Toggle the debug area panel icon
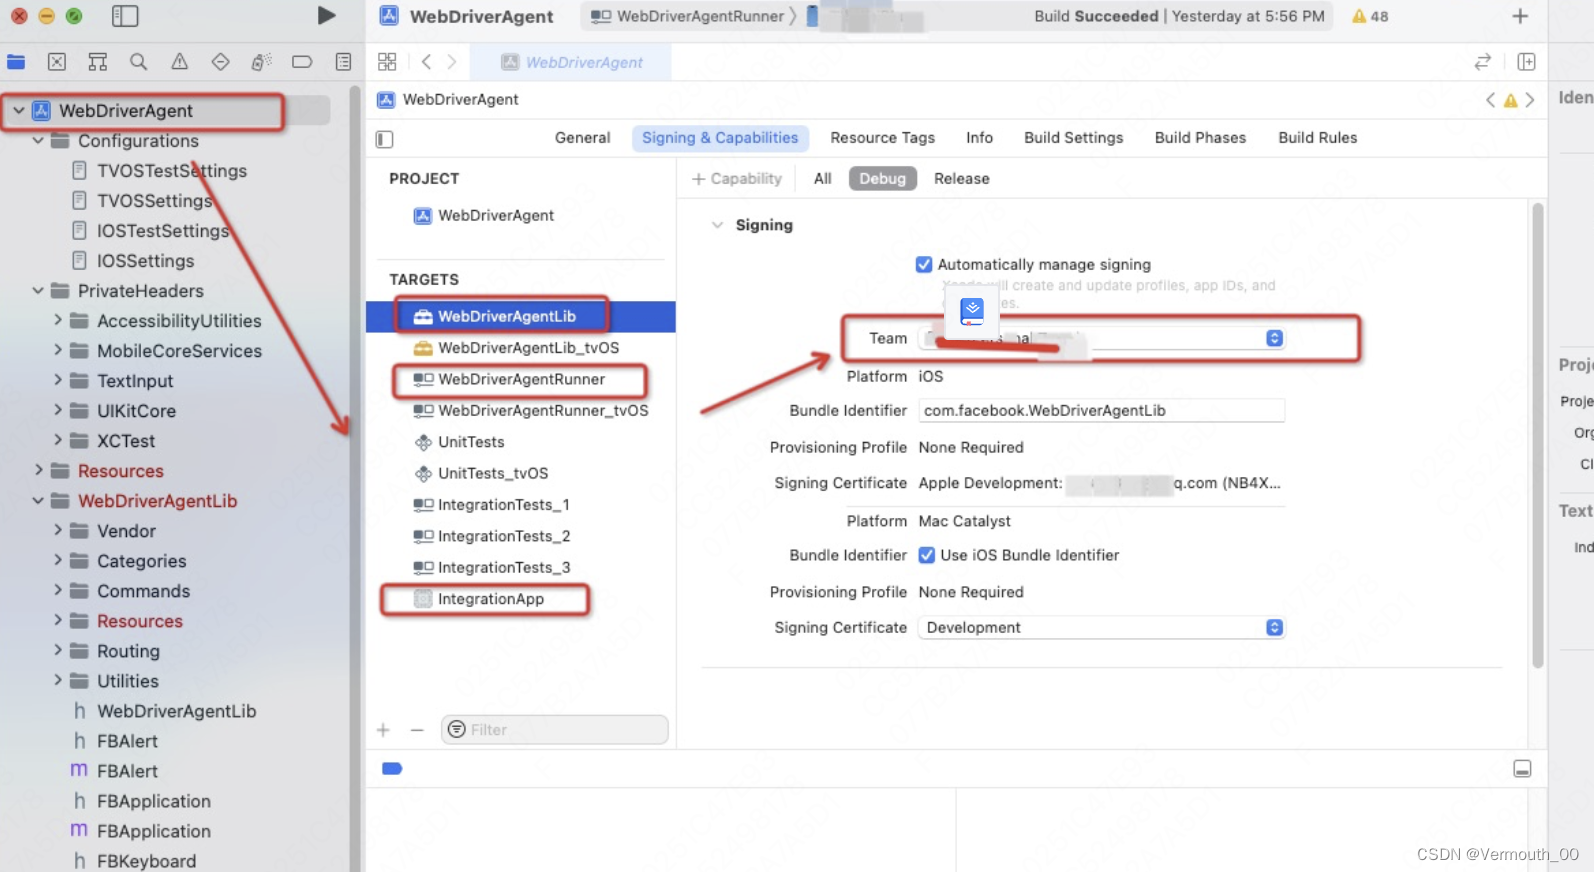This screenshot has width=1594, height=872. pyautogui.click(x=1522, y=769)
